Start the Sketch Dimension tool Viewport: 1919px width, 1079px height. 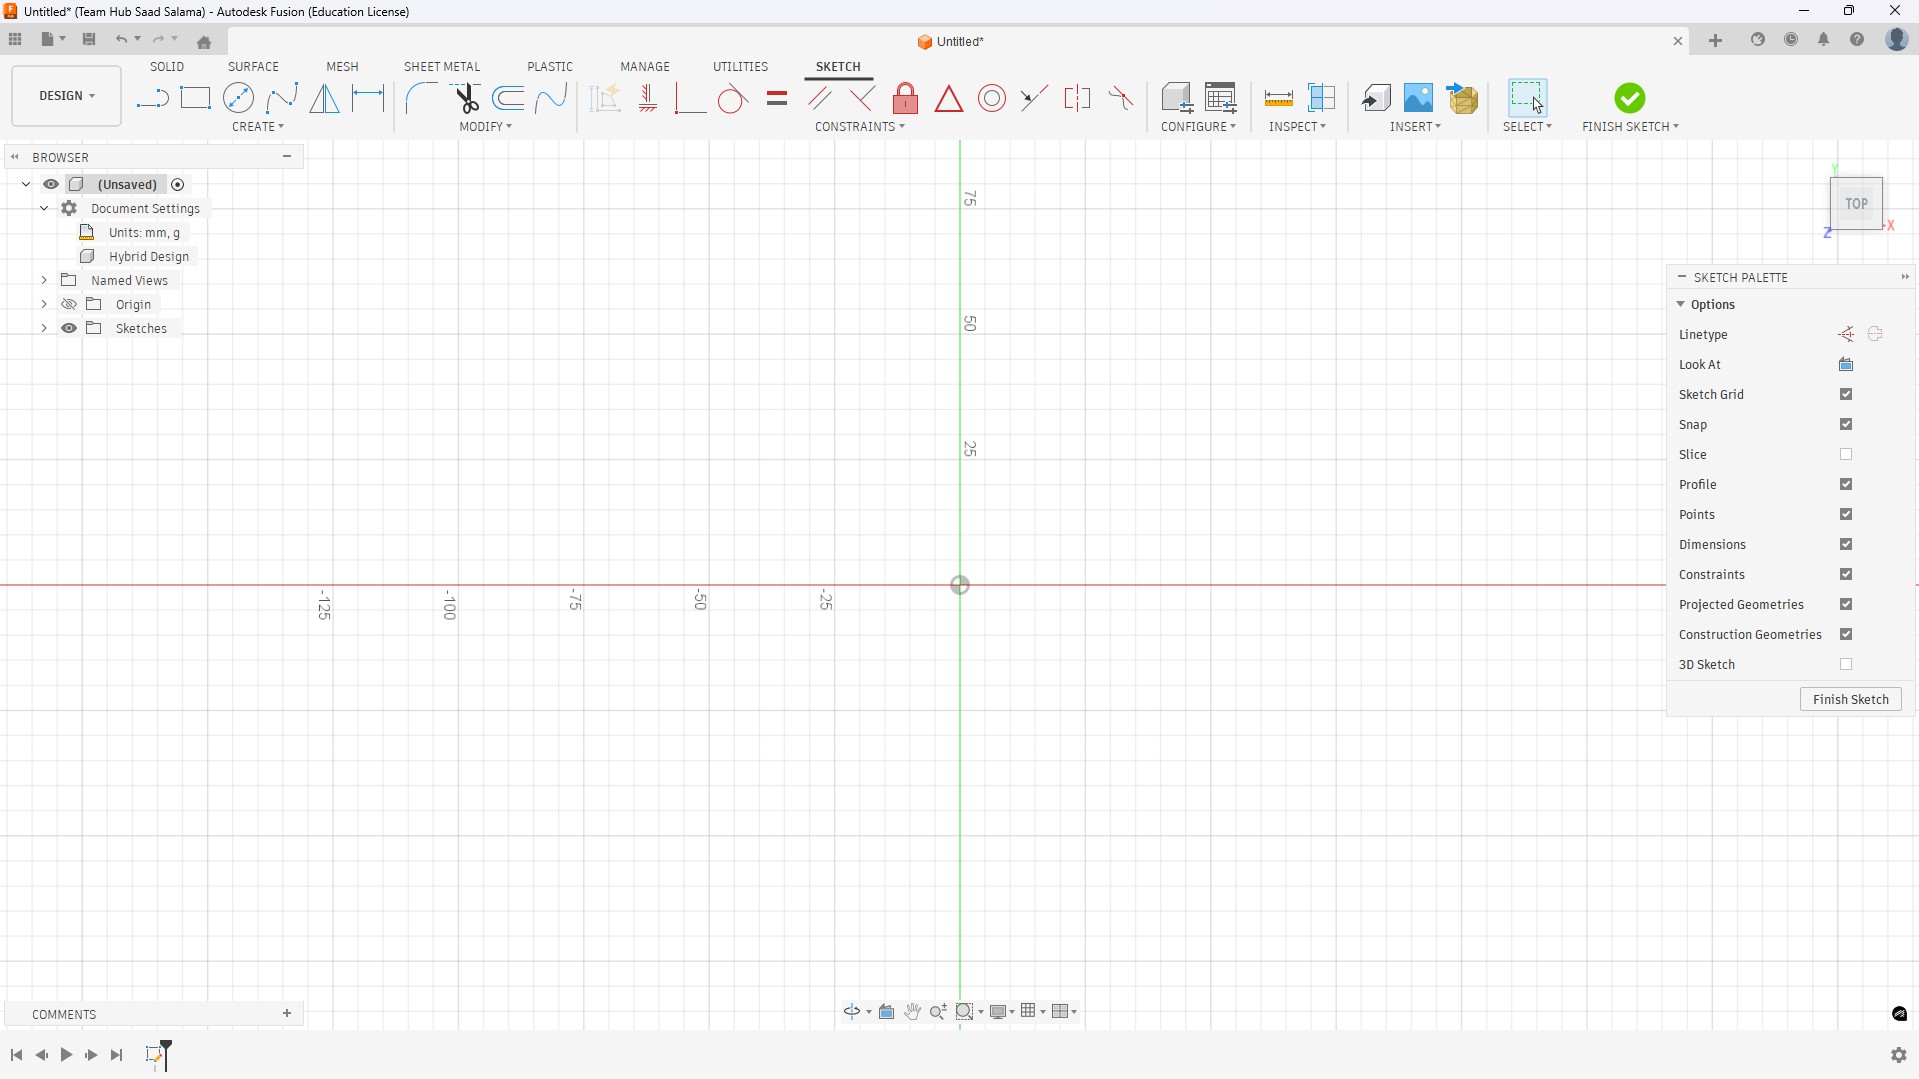[368, 98]
